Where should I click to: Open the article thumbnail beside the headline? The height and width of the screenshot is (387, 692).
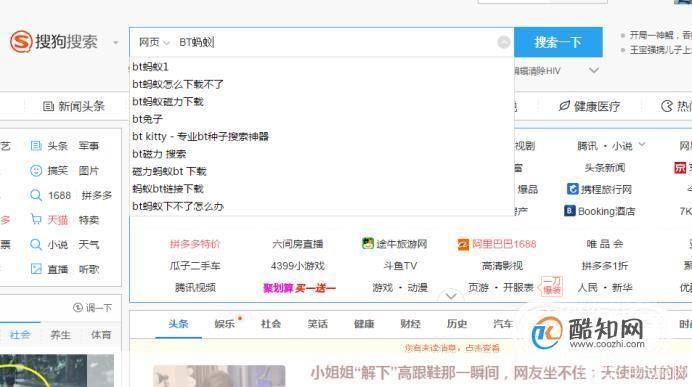tap(219, 376)
